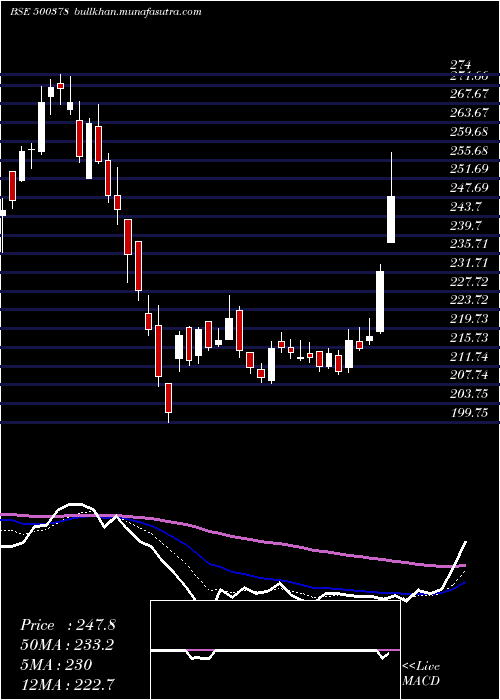Click the 50MA : 233.2 readout

[x=67, y=645]
